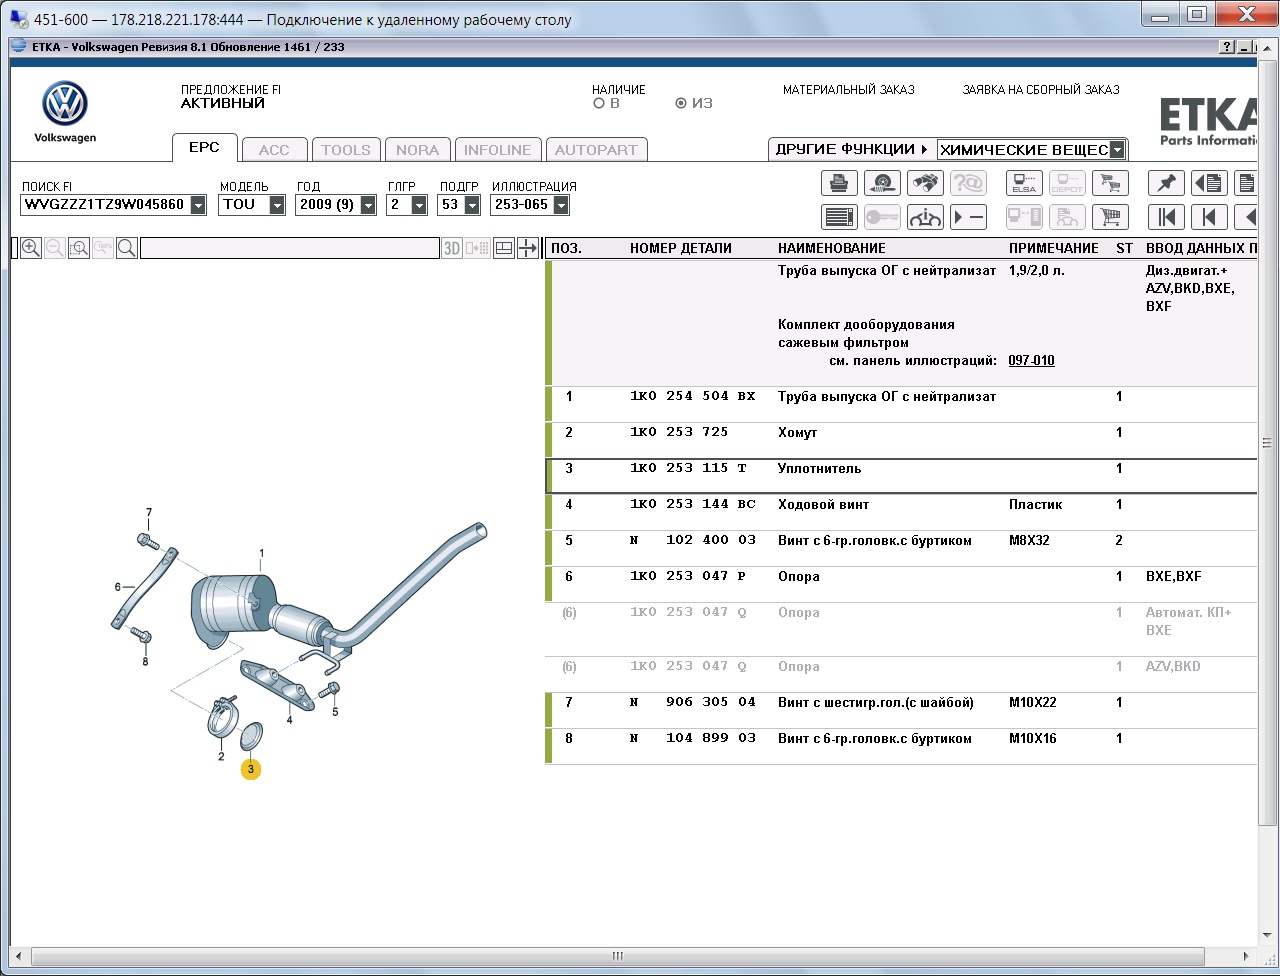This screenshot has height=976, width=1280.
Task: Open the ГОД dropdown showing 2009 (9)
Action: [x=368, y=205]
